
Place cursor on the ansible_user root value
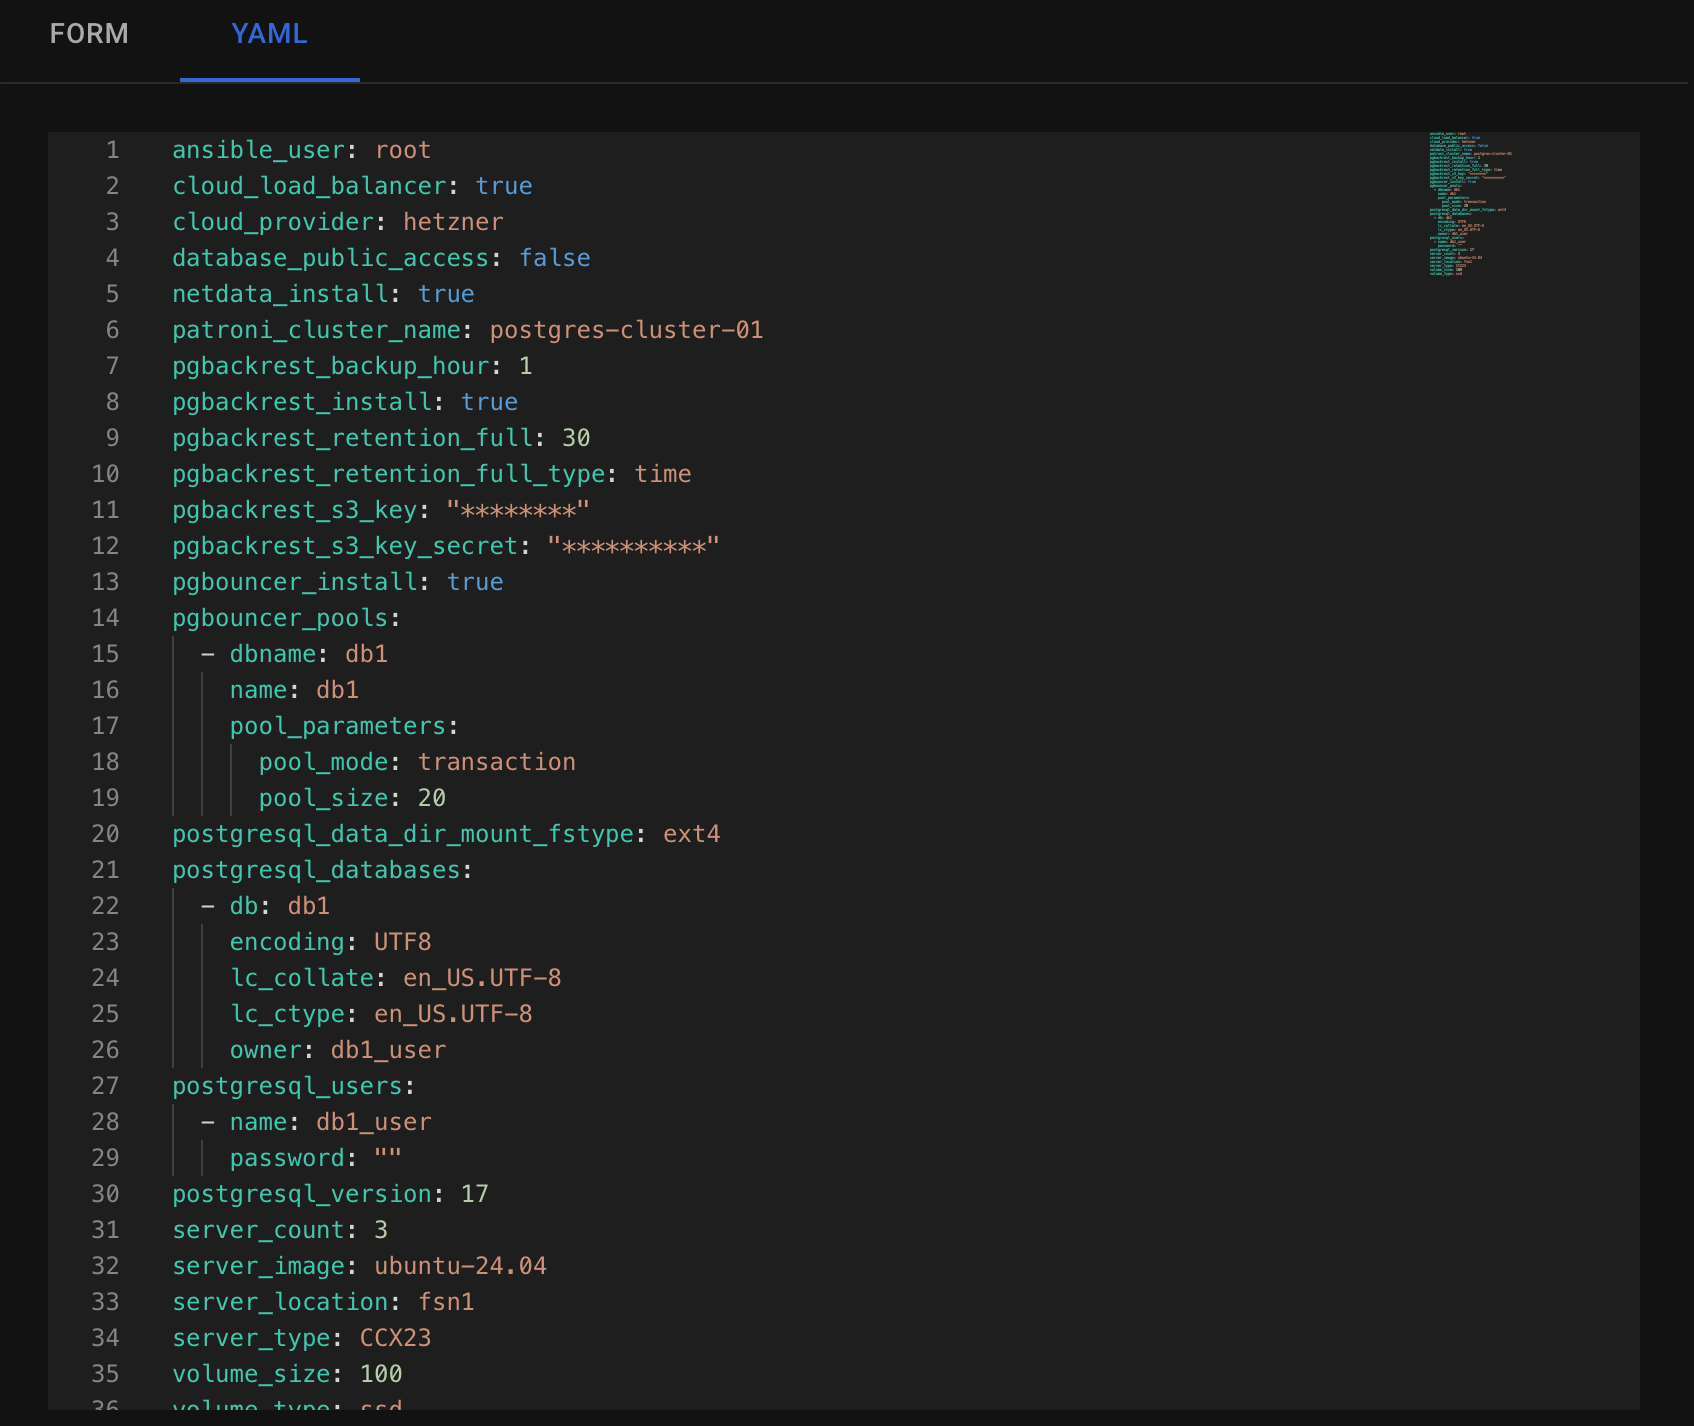[x=402, y=150]
